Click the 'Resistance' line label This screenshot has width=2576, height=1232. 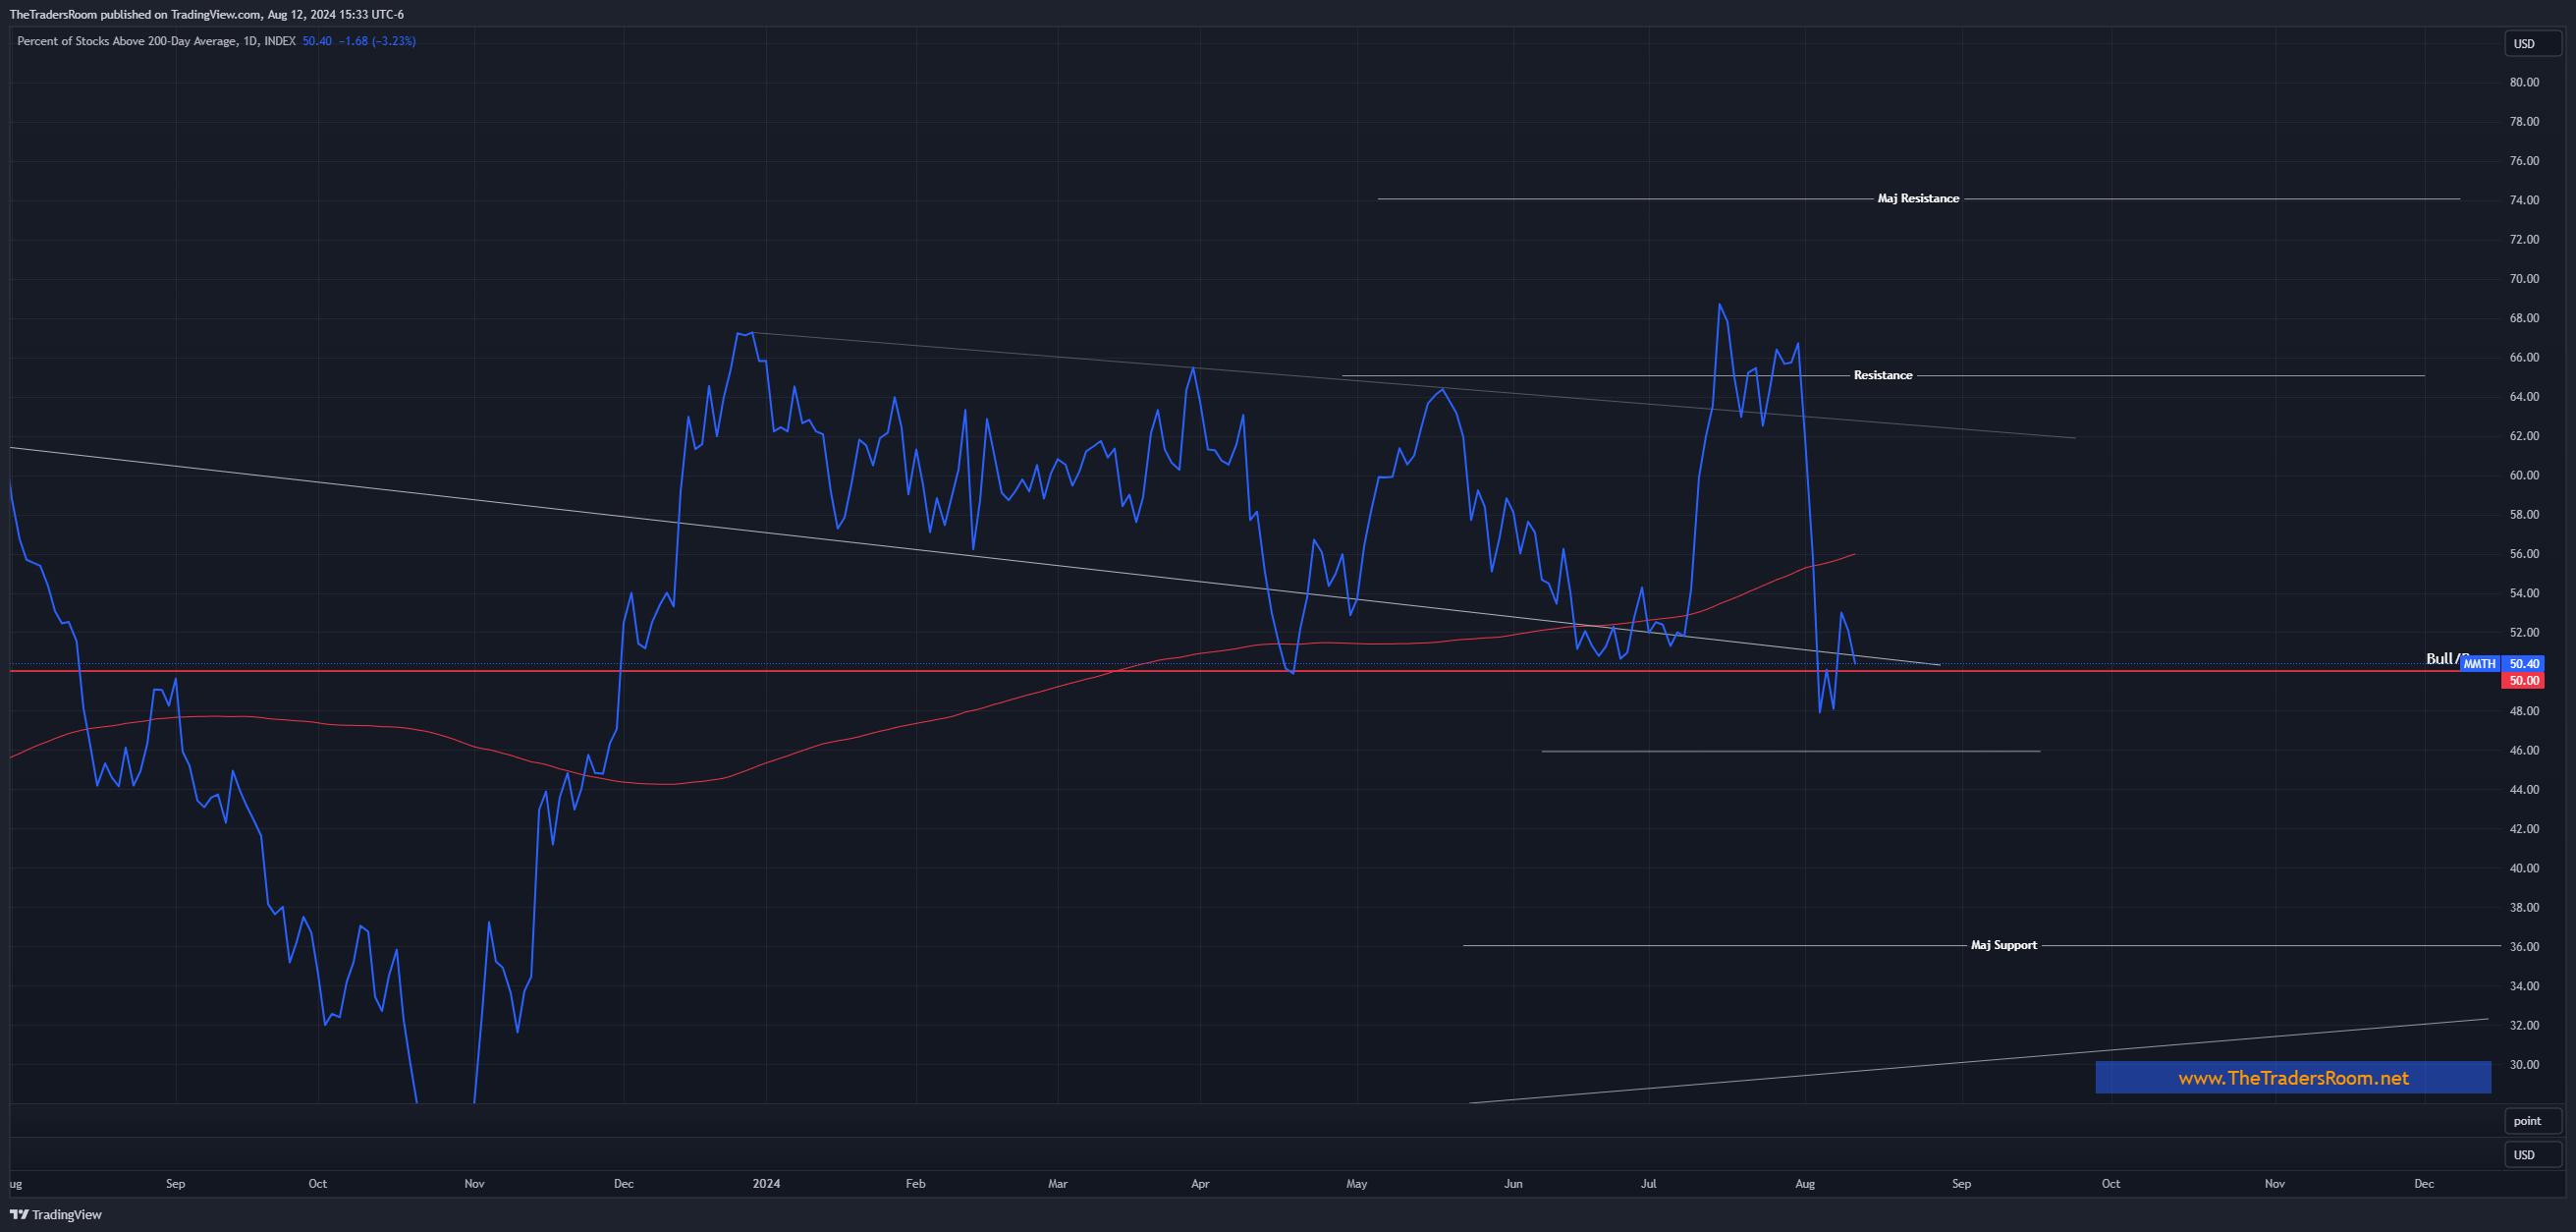(x=1882, y=375)
